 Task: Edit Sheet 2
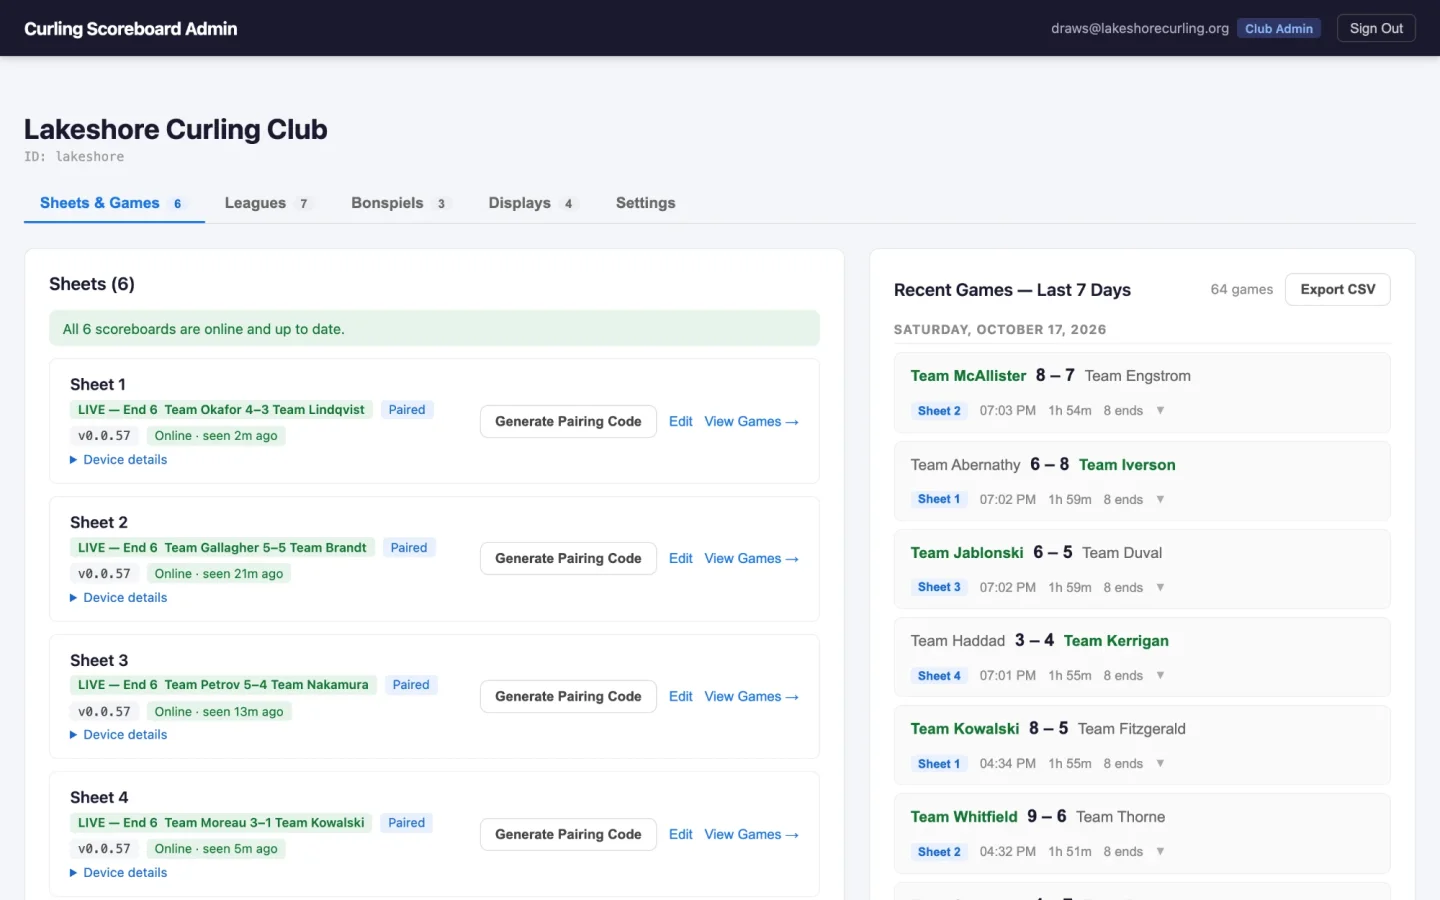[681, 559]
